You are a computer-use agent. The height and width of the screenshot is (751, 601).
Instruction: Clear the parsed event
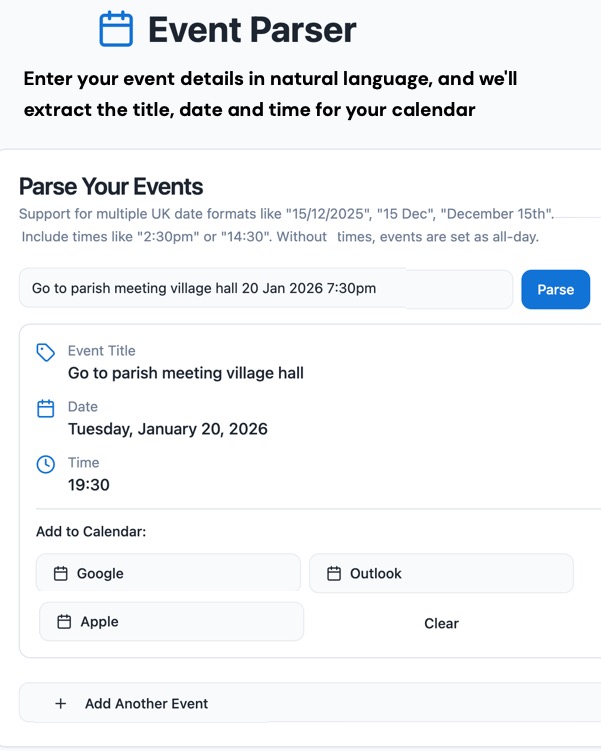tap(441, 623)
